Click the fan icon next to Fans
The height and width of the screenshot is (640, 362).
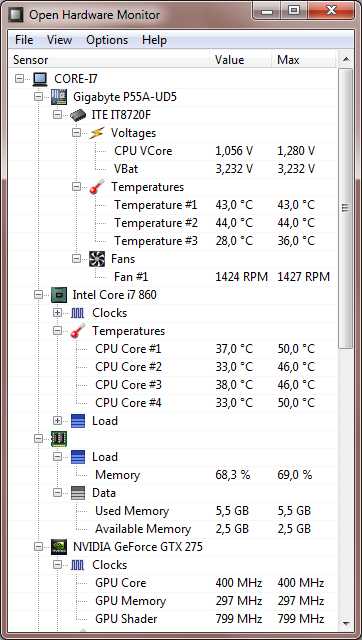(96, 259)
